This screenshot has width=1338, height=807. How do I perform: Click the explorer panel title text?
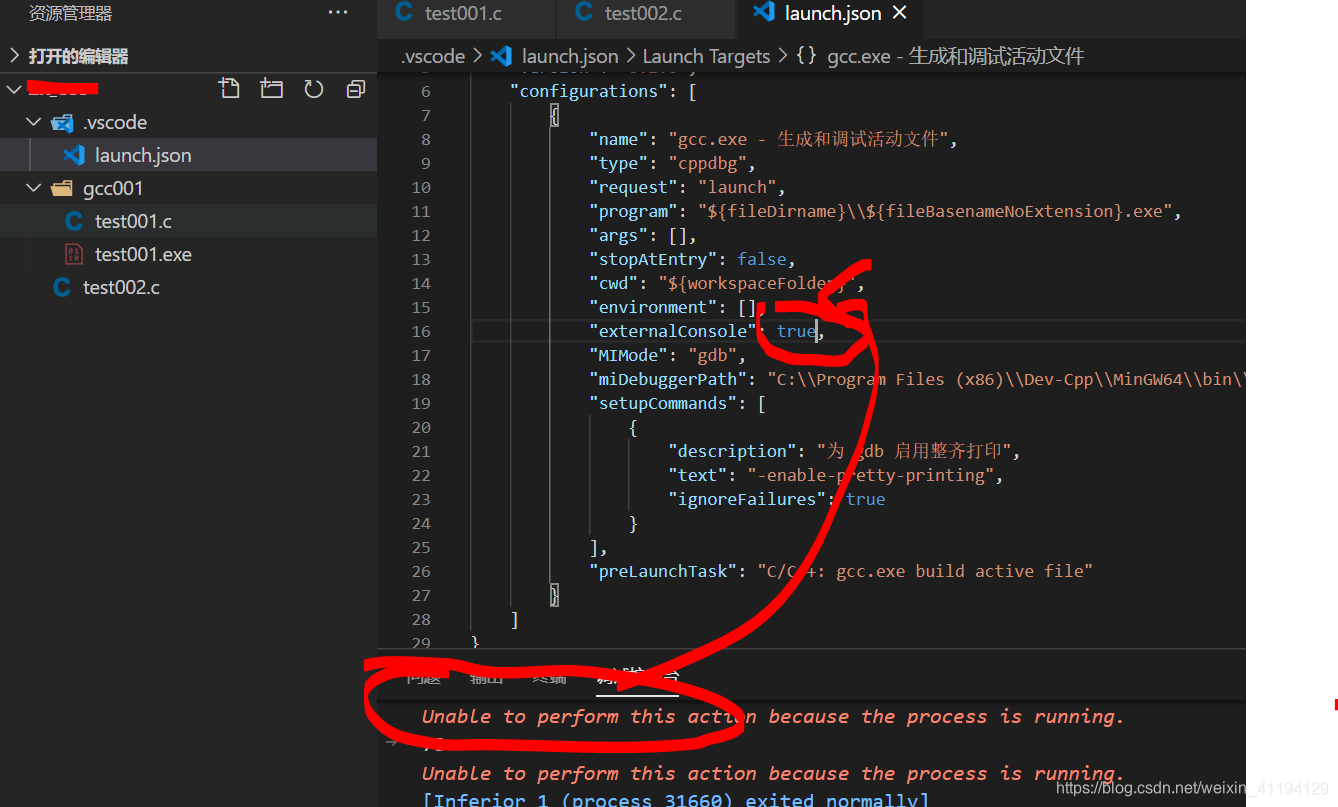70,13
